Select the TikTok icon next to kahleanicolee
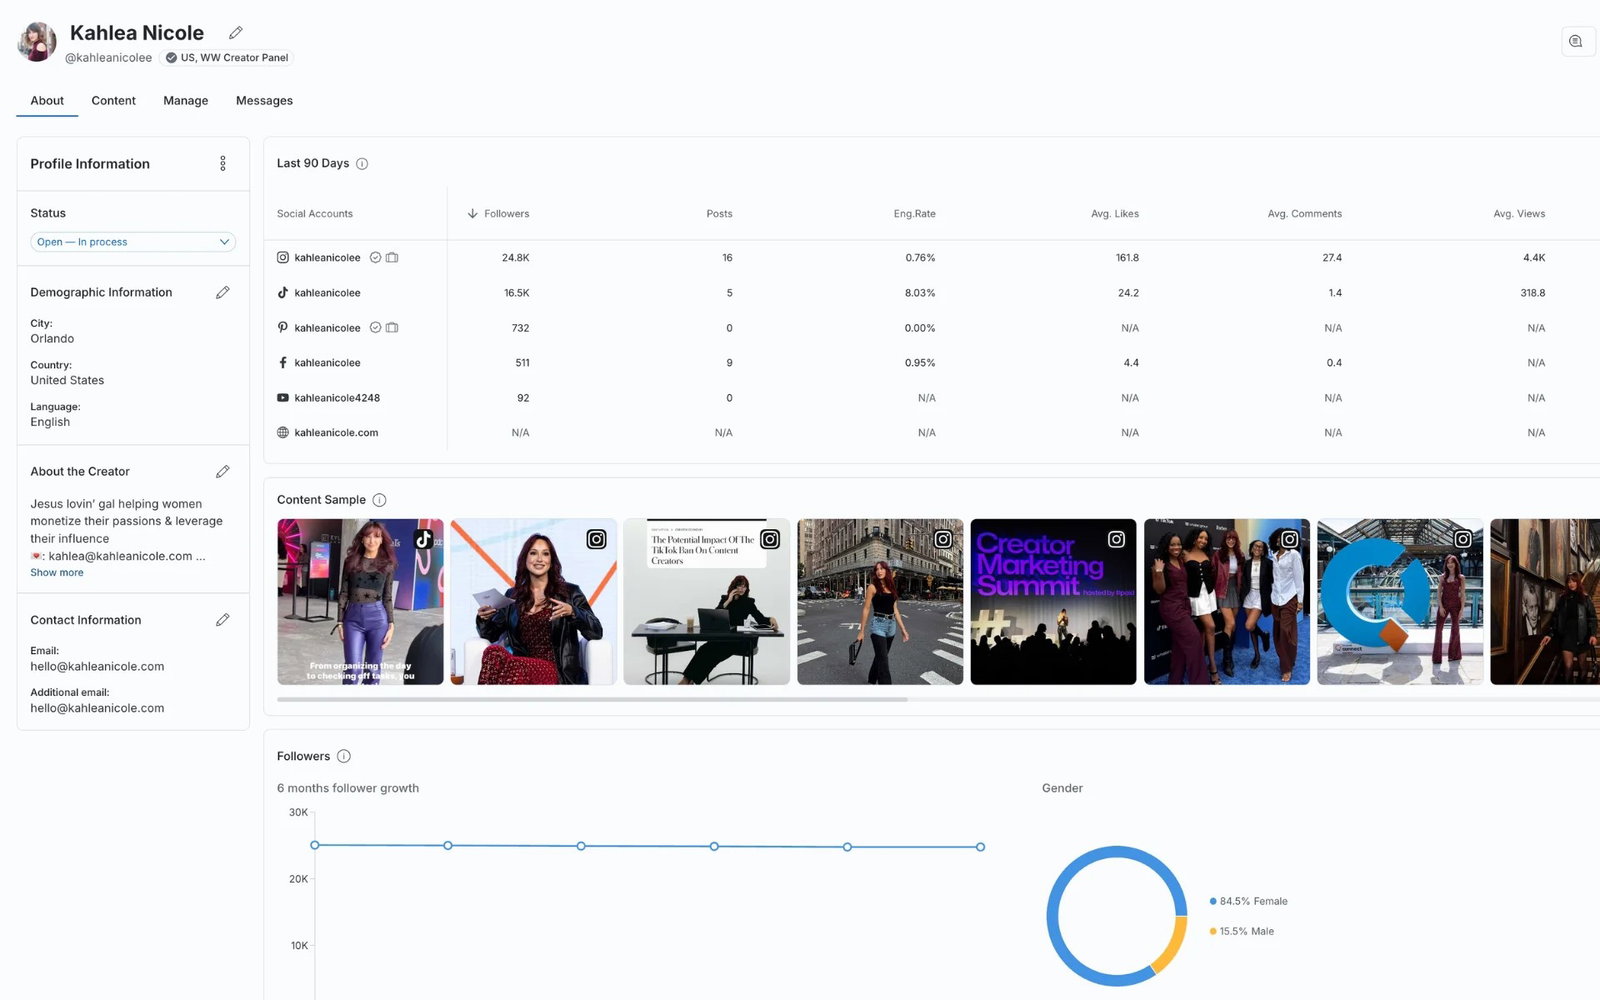1600x1000 pixels. click(283, 292)
